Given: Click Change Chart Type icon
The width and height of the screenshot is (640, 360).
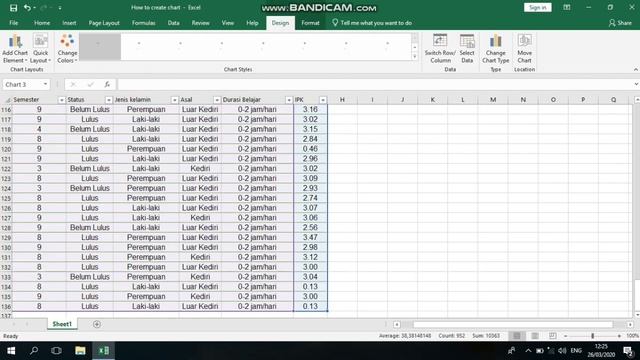Looking at the screenshot, I should (496, 49).
